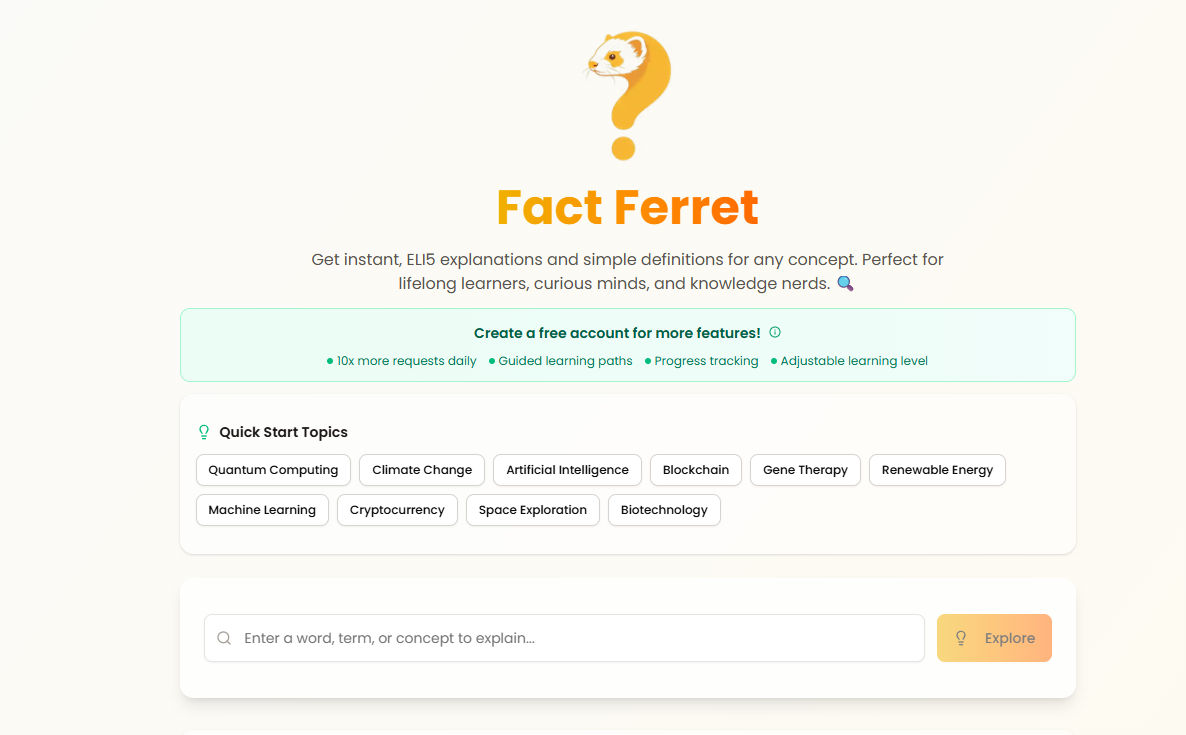Pick the Artificial Intelligence topic

pos(567,470)
